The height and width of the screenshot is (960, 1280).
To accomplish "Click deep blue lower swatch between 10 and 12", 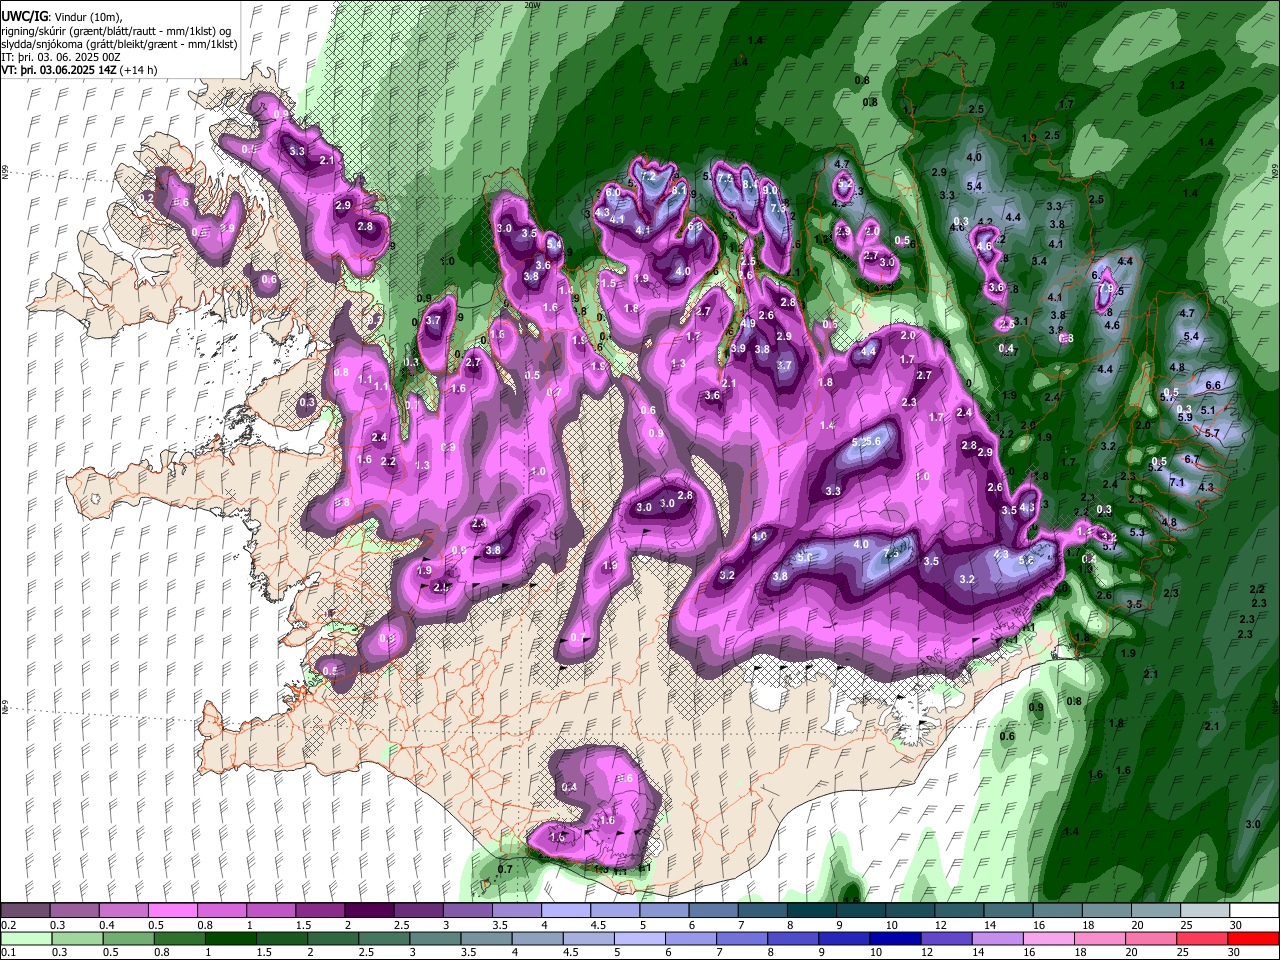I will tap(896, 938).
